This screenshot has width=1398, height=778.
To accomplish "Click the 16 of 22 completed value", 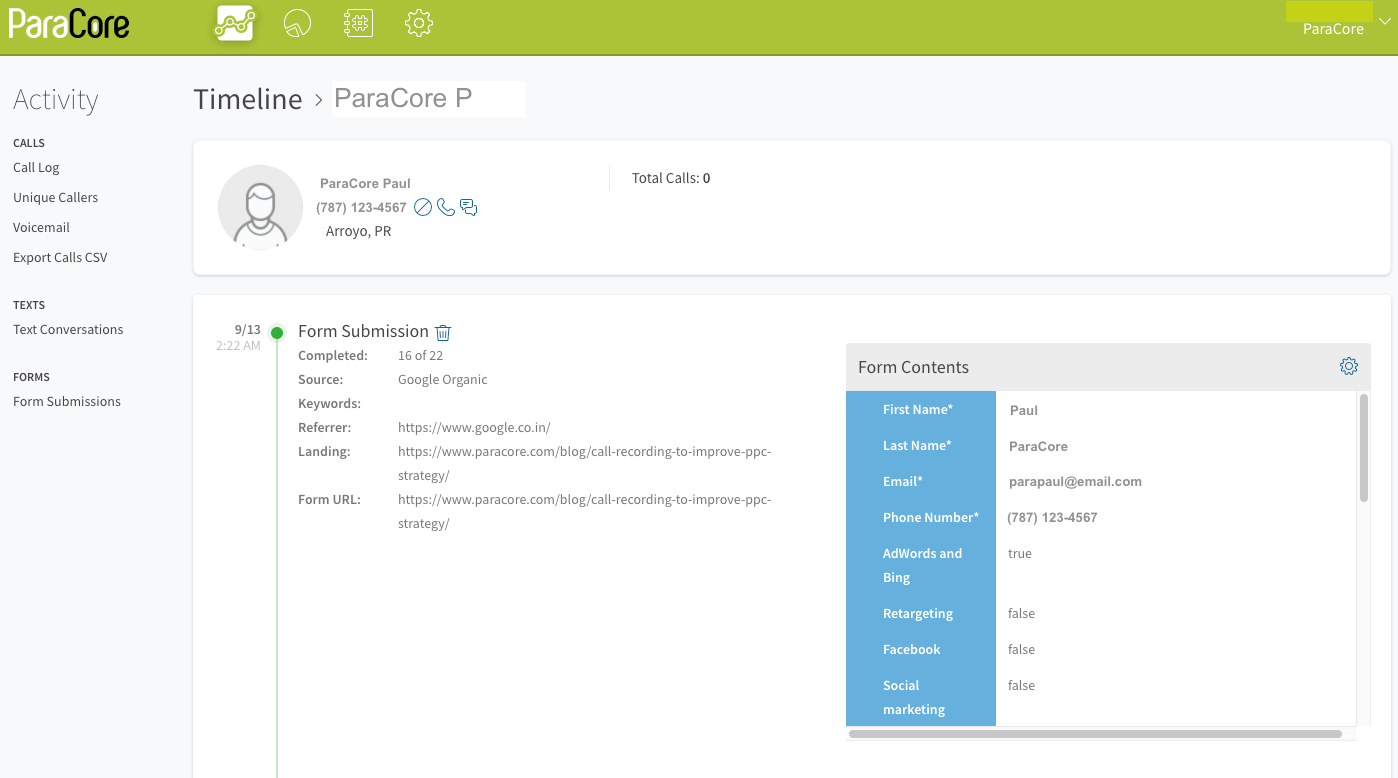I will click(420, 356).
